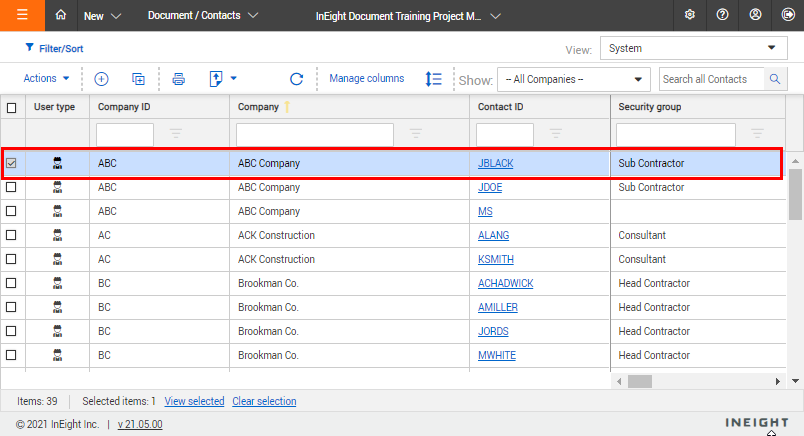Click the horizontal scrollbar right arrow
Image resolution: width=804 pixels, height=436 pixels.
(777, 381)
